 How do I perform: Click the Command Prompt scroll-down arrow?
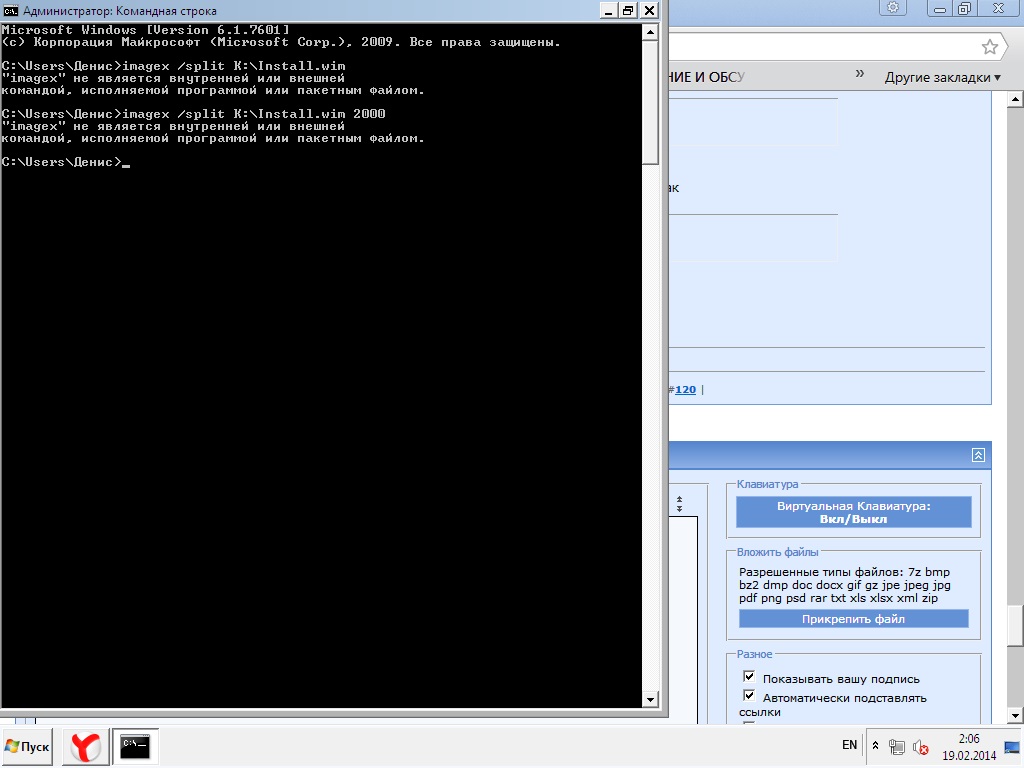coord(651,699)
